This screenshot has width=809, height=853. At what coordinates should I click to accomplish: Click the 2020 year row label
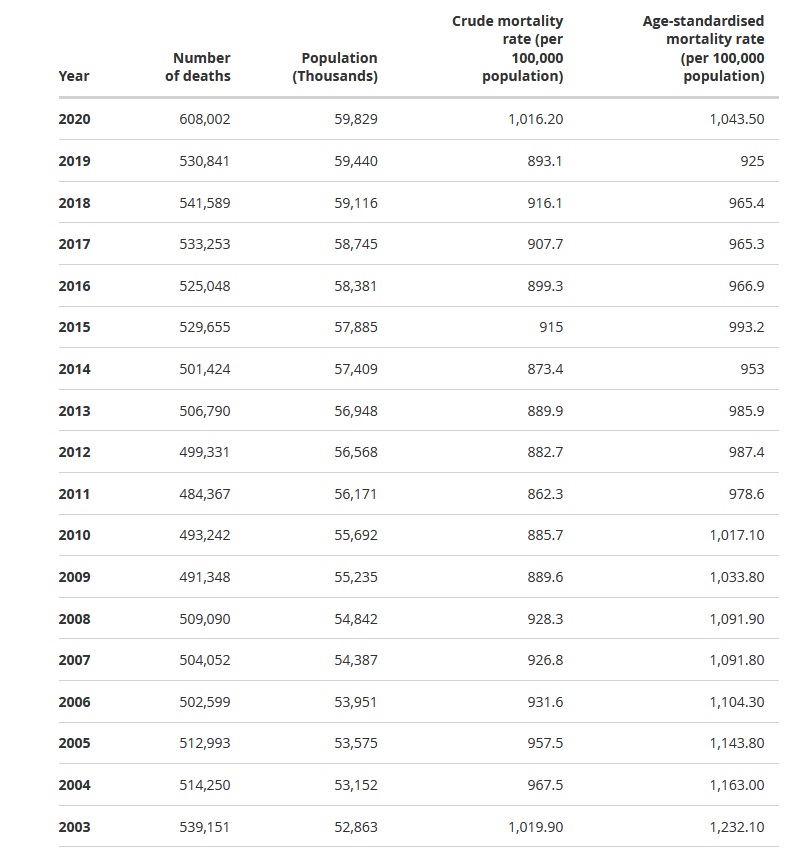click(74, 119)
